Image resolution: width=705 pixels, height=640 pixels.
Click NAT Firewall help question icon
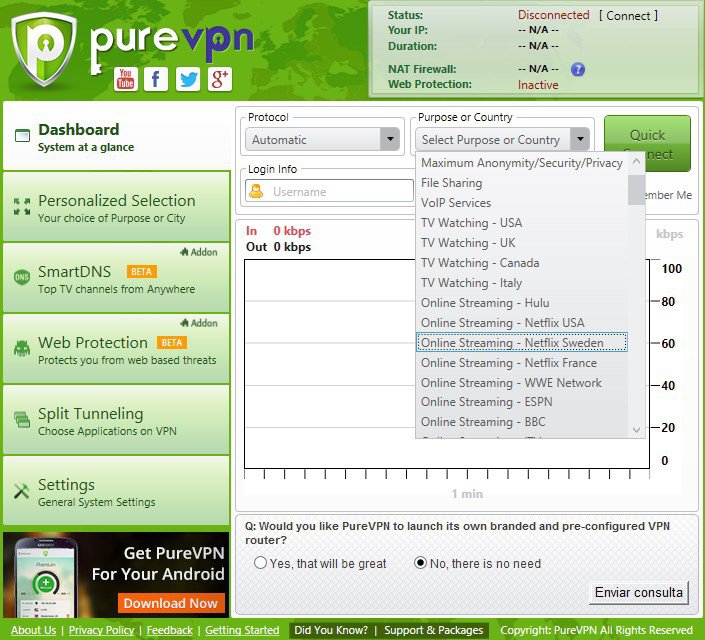[577, 69]
